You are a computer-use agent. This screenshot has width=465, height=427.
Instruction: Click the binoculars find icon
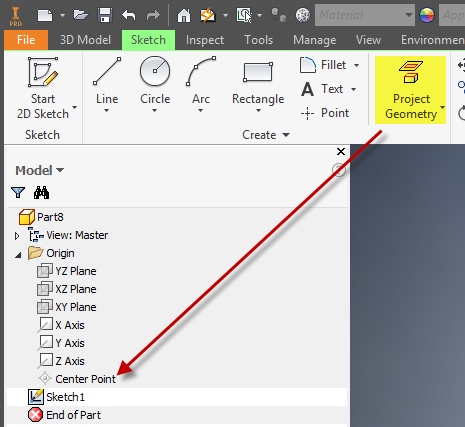tap(41, 193)
